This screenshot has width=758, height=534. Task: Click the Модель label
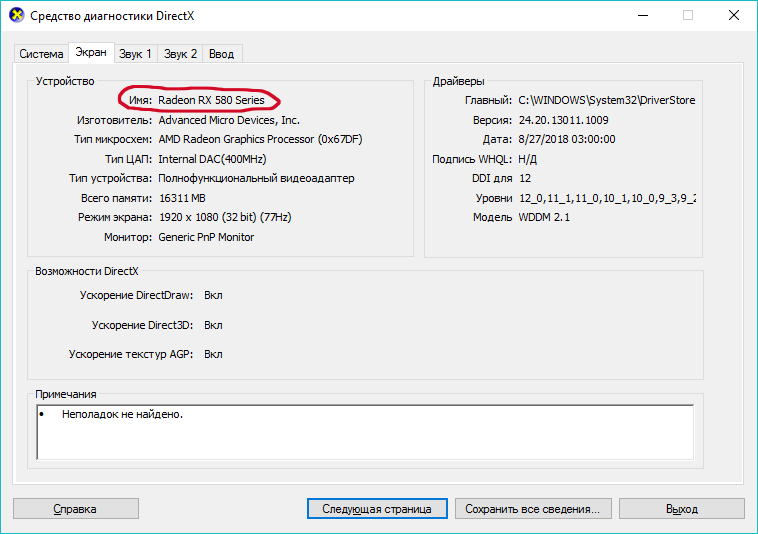pos(492,217)
